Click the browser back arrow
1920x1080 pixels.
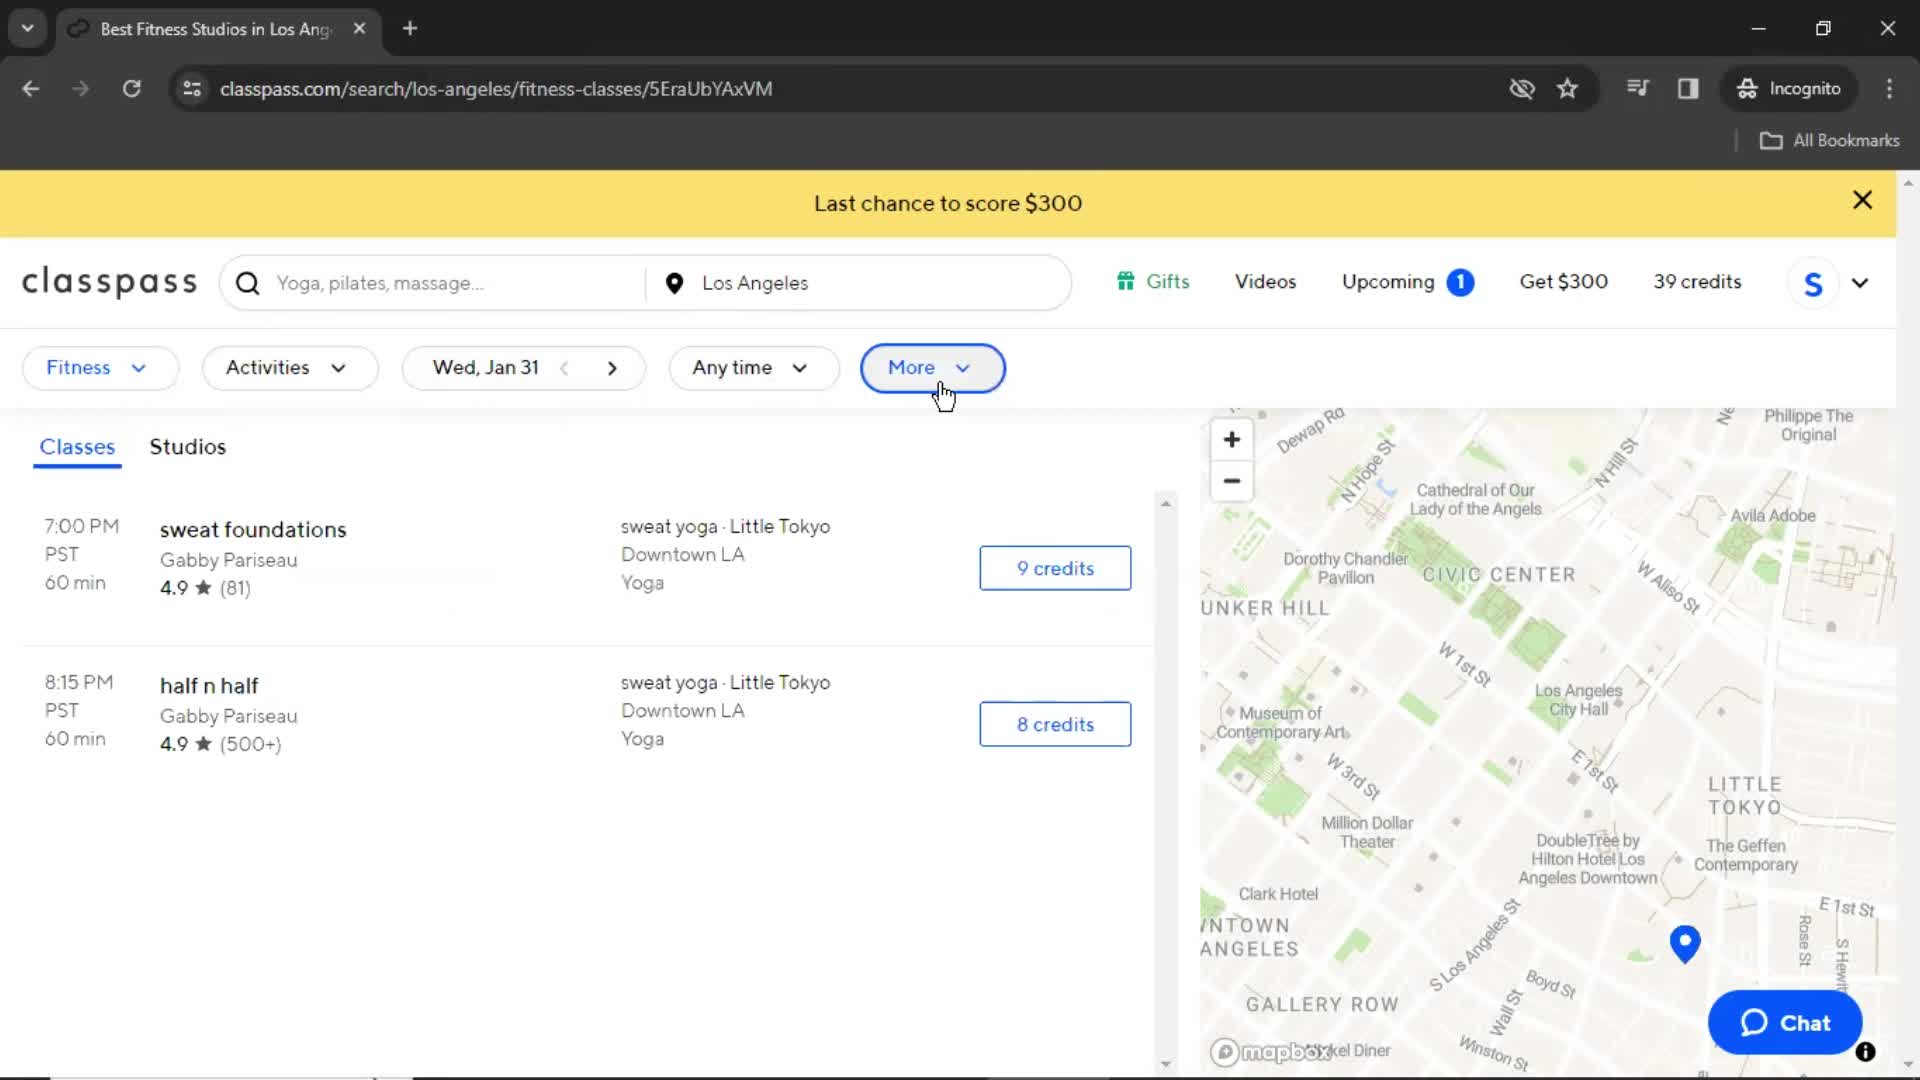[x=31, y=88]
